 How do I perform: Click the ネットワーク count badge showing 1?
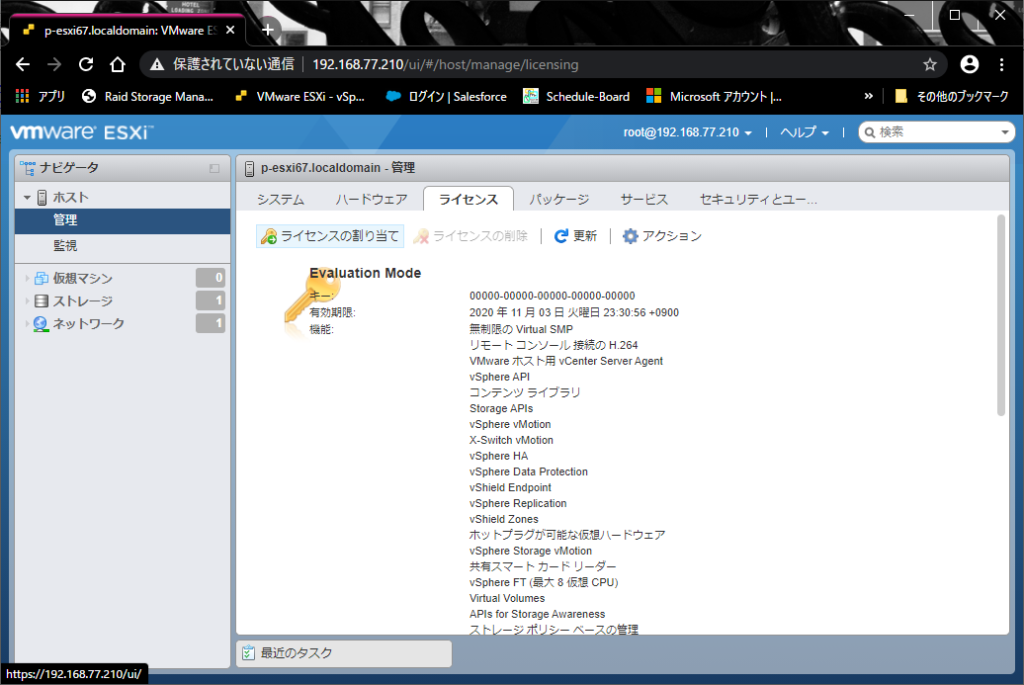(210, 323)
